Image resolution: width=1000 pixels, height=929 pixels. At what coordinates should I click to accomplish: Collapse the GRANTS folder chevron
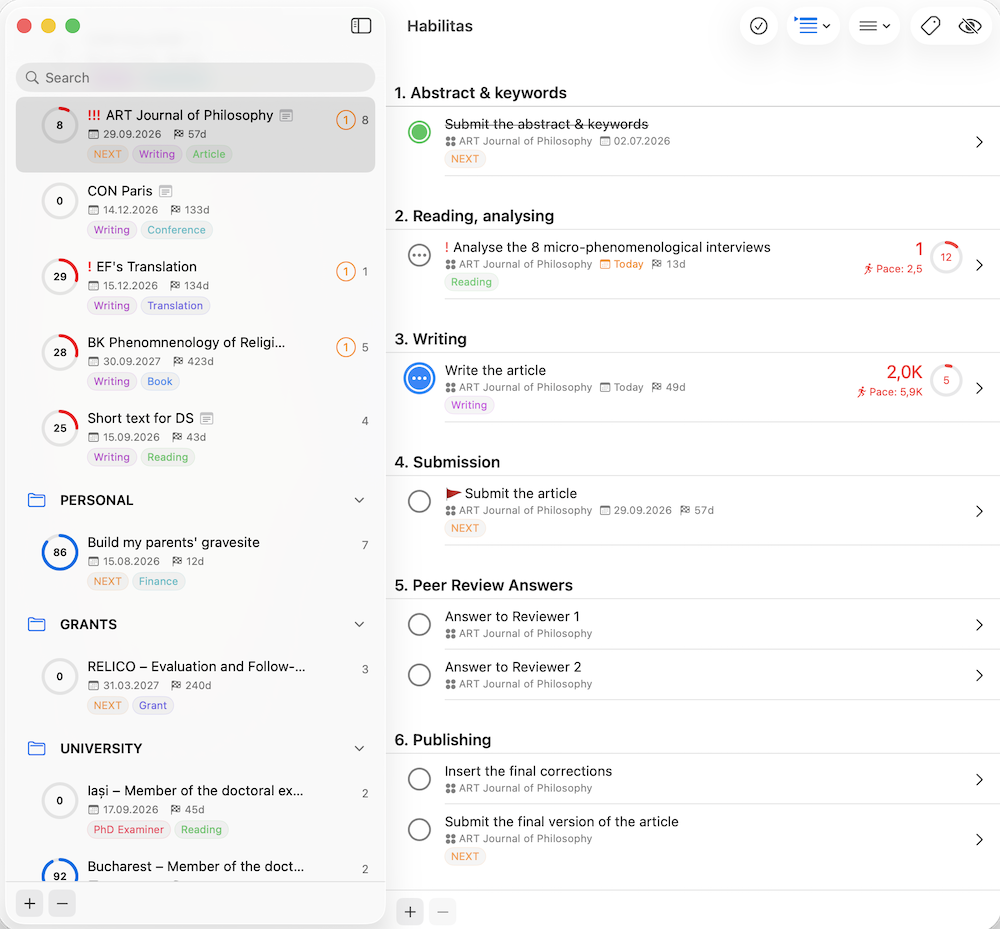pyautogui.click(x=360, y=624)
